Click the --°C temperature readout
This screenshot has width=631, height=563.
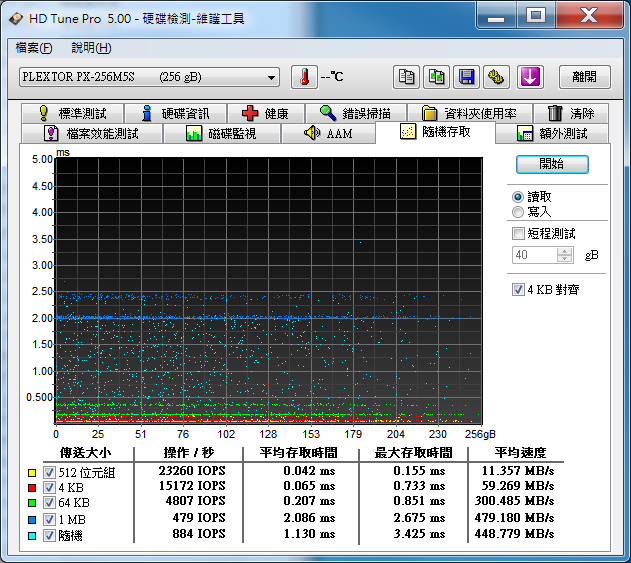tap(332, 76)
